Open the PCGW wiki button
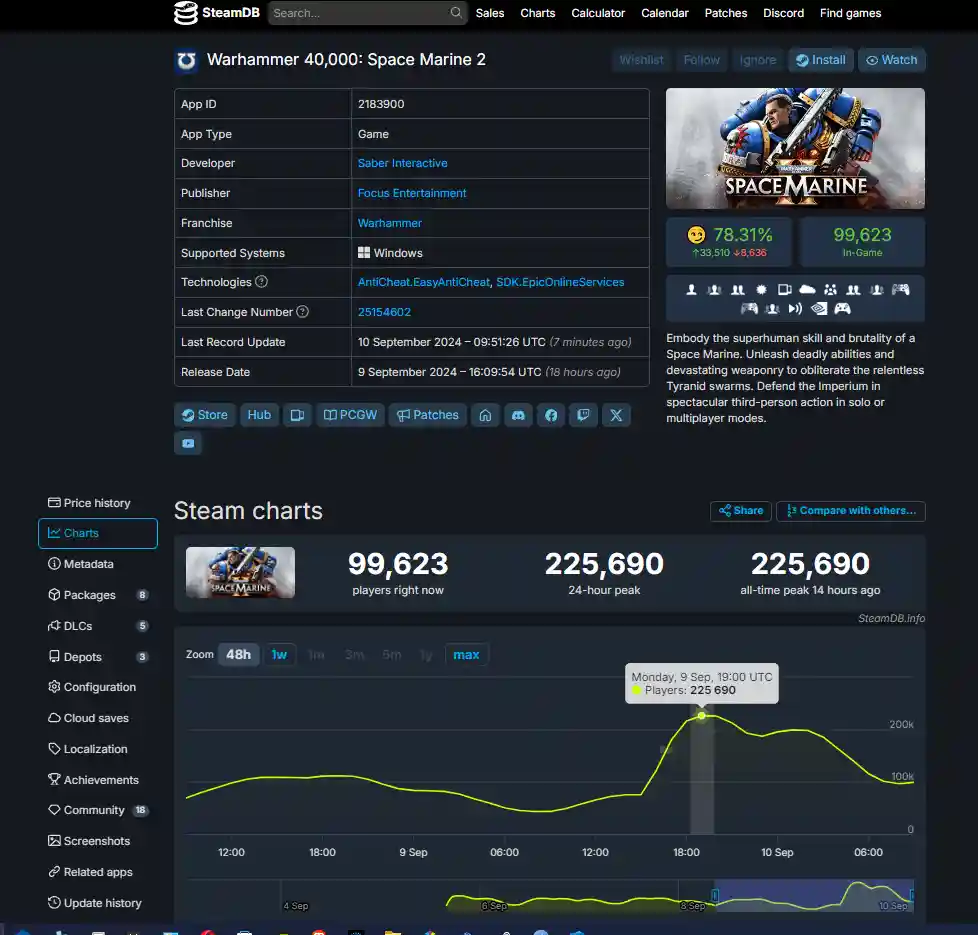 pyautogui.click(x=350, y=415)
